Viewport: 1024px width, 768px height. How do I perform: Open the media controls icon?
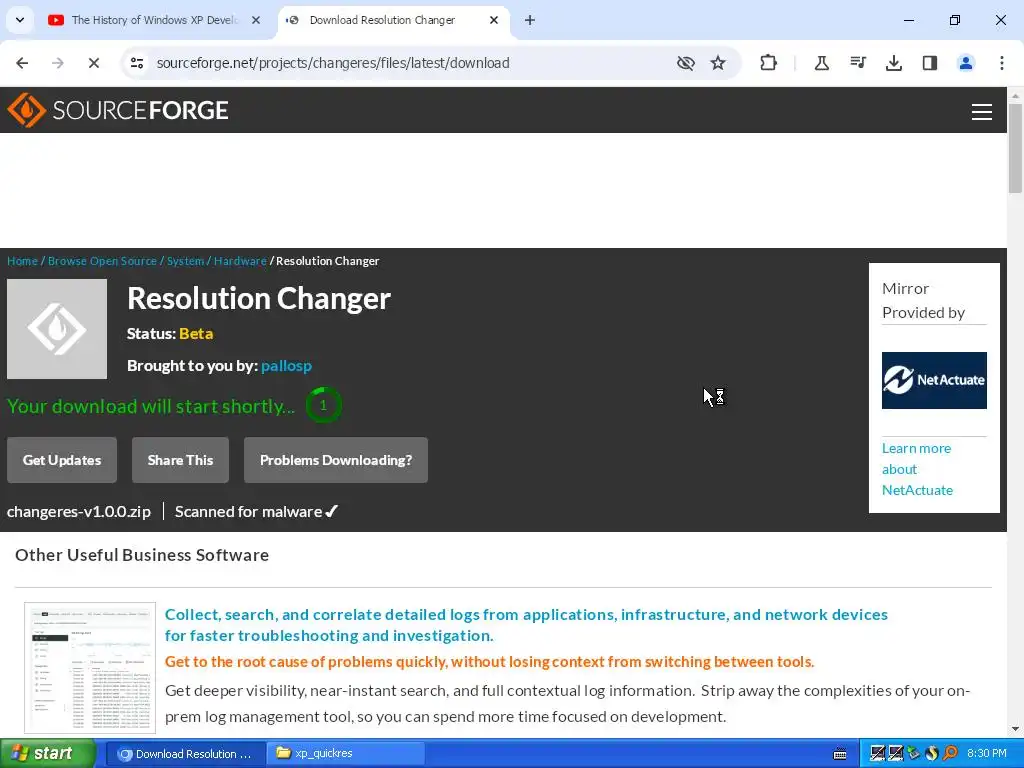point(857,63)
